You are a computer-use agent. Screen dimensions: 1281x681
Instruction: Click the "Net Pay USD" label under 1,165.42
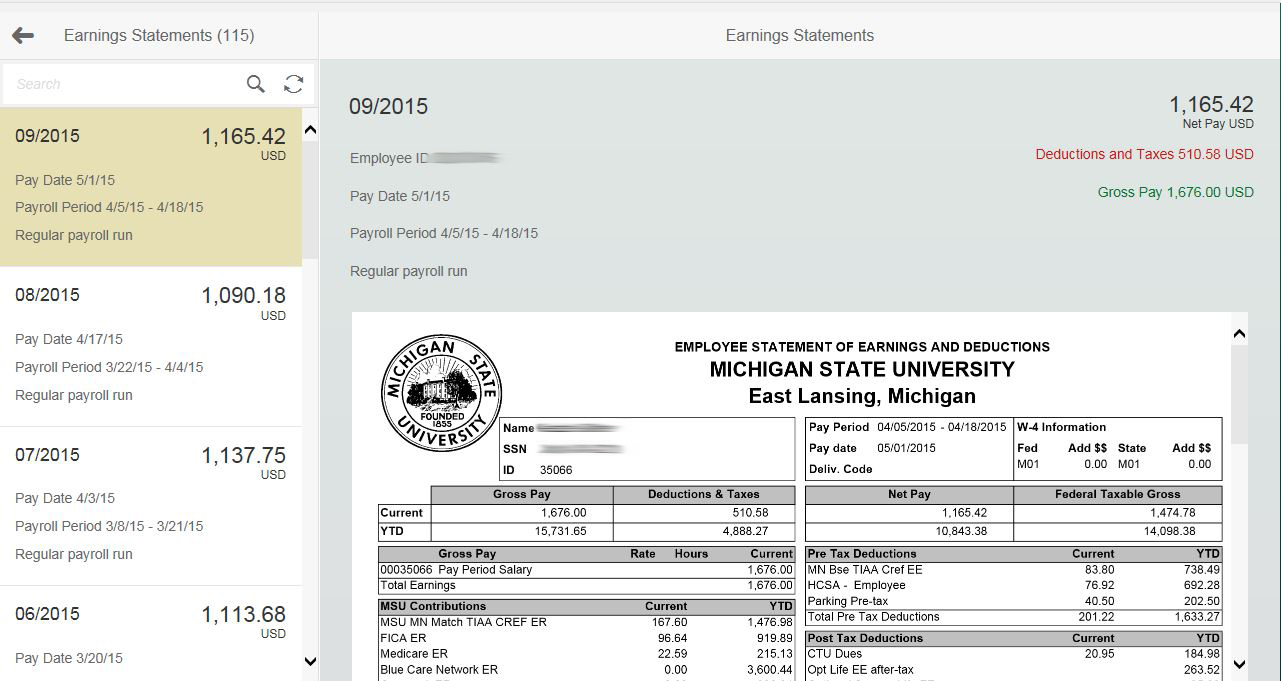1218,124
